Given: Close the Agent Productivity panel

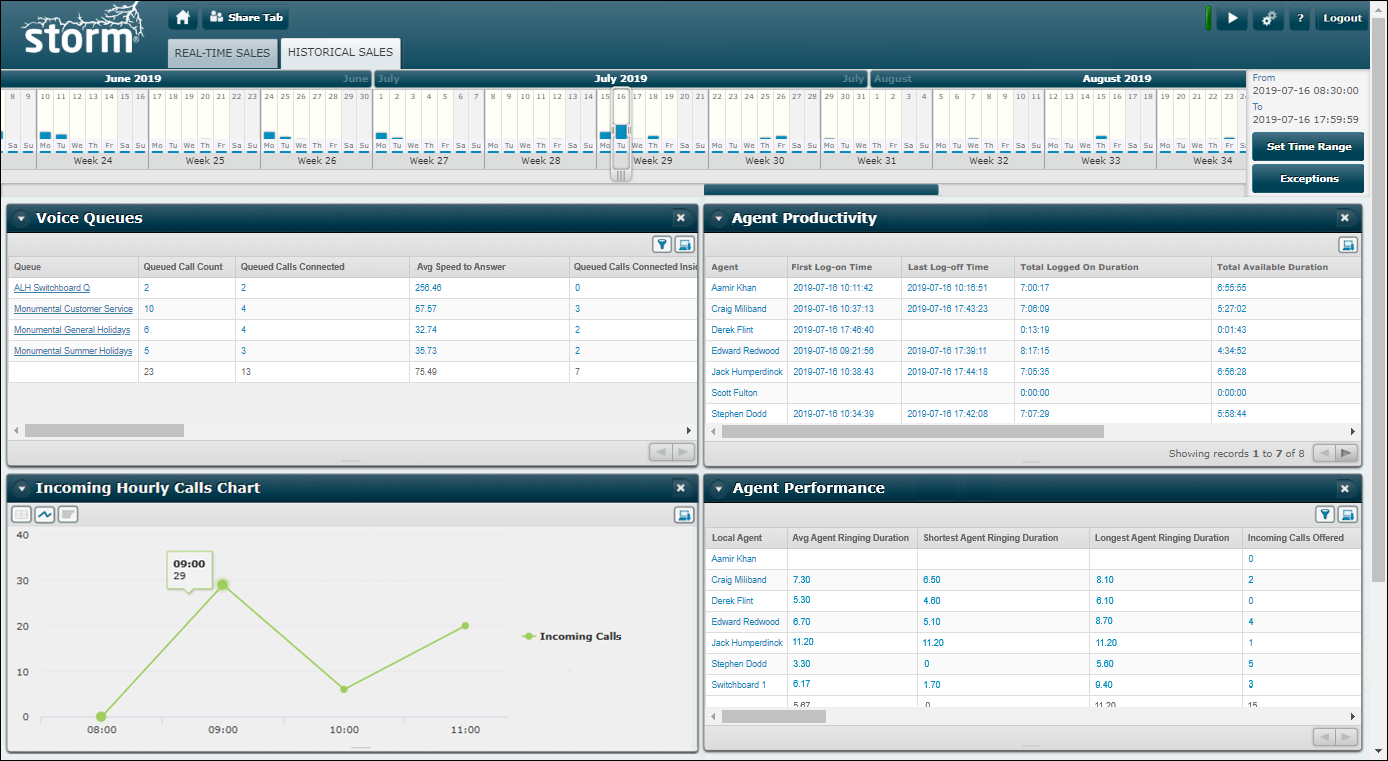Looking at the screenshot, I should pyautogui.click(x=1345, y=218).
